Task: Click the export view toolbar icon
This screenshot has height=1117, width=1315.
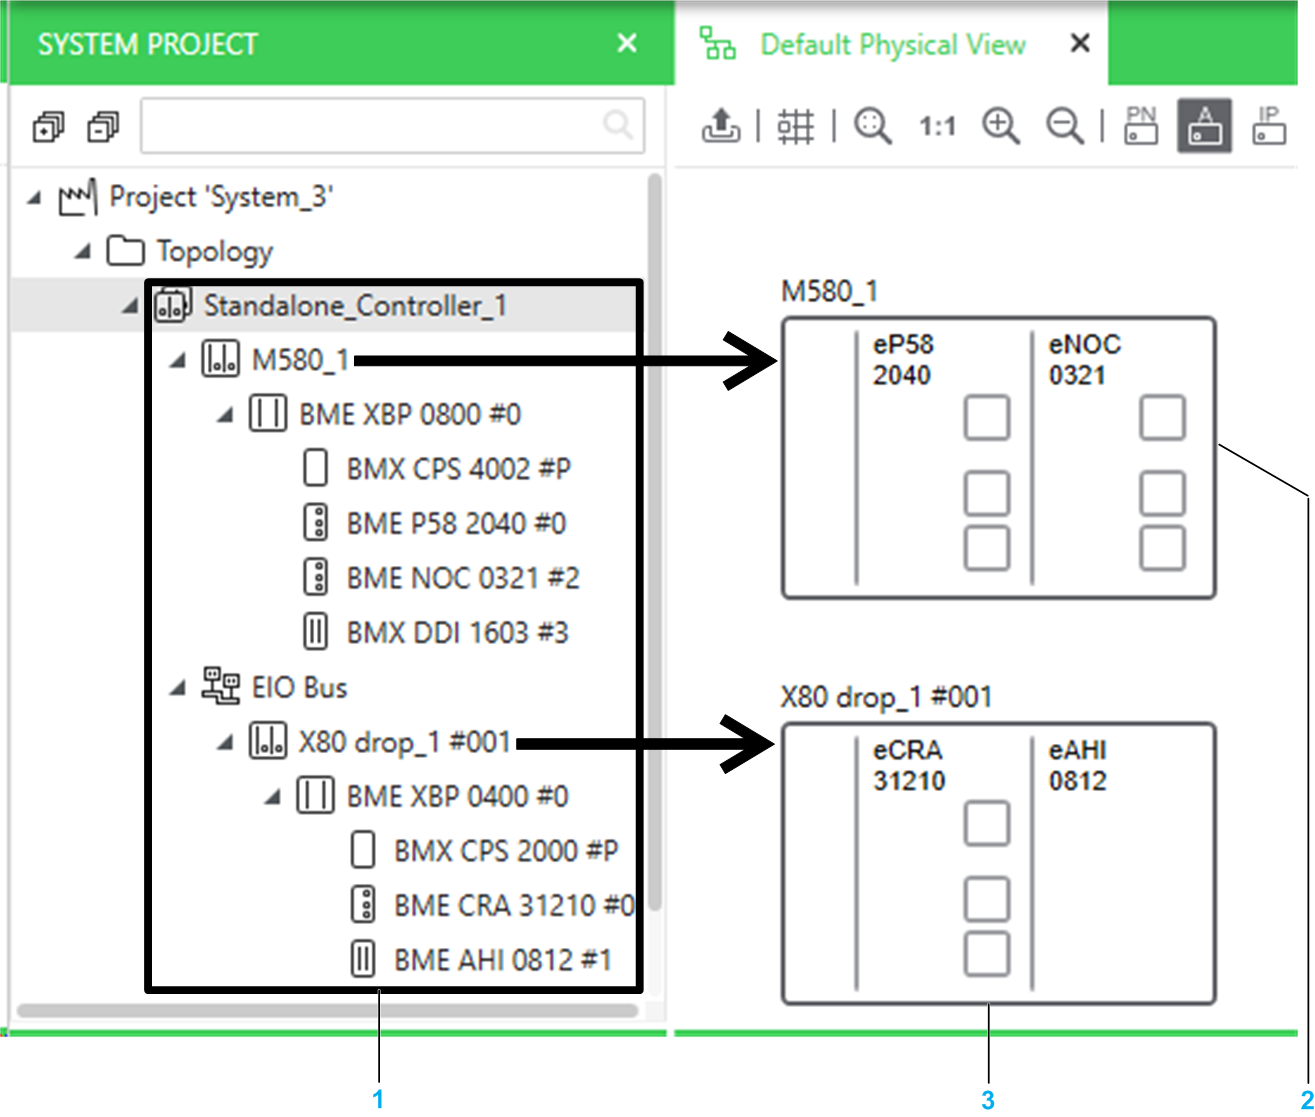Action: pos(720,126)
